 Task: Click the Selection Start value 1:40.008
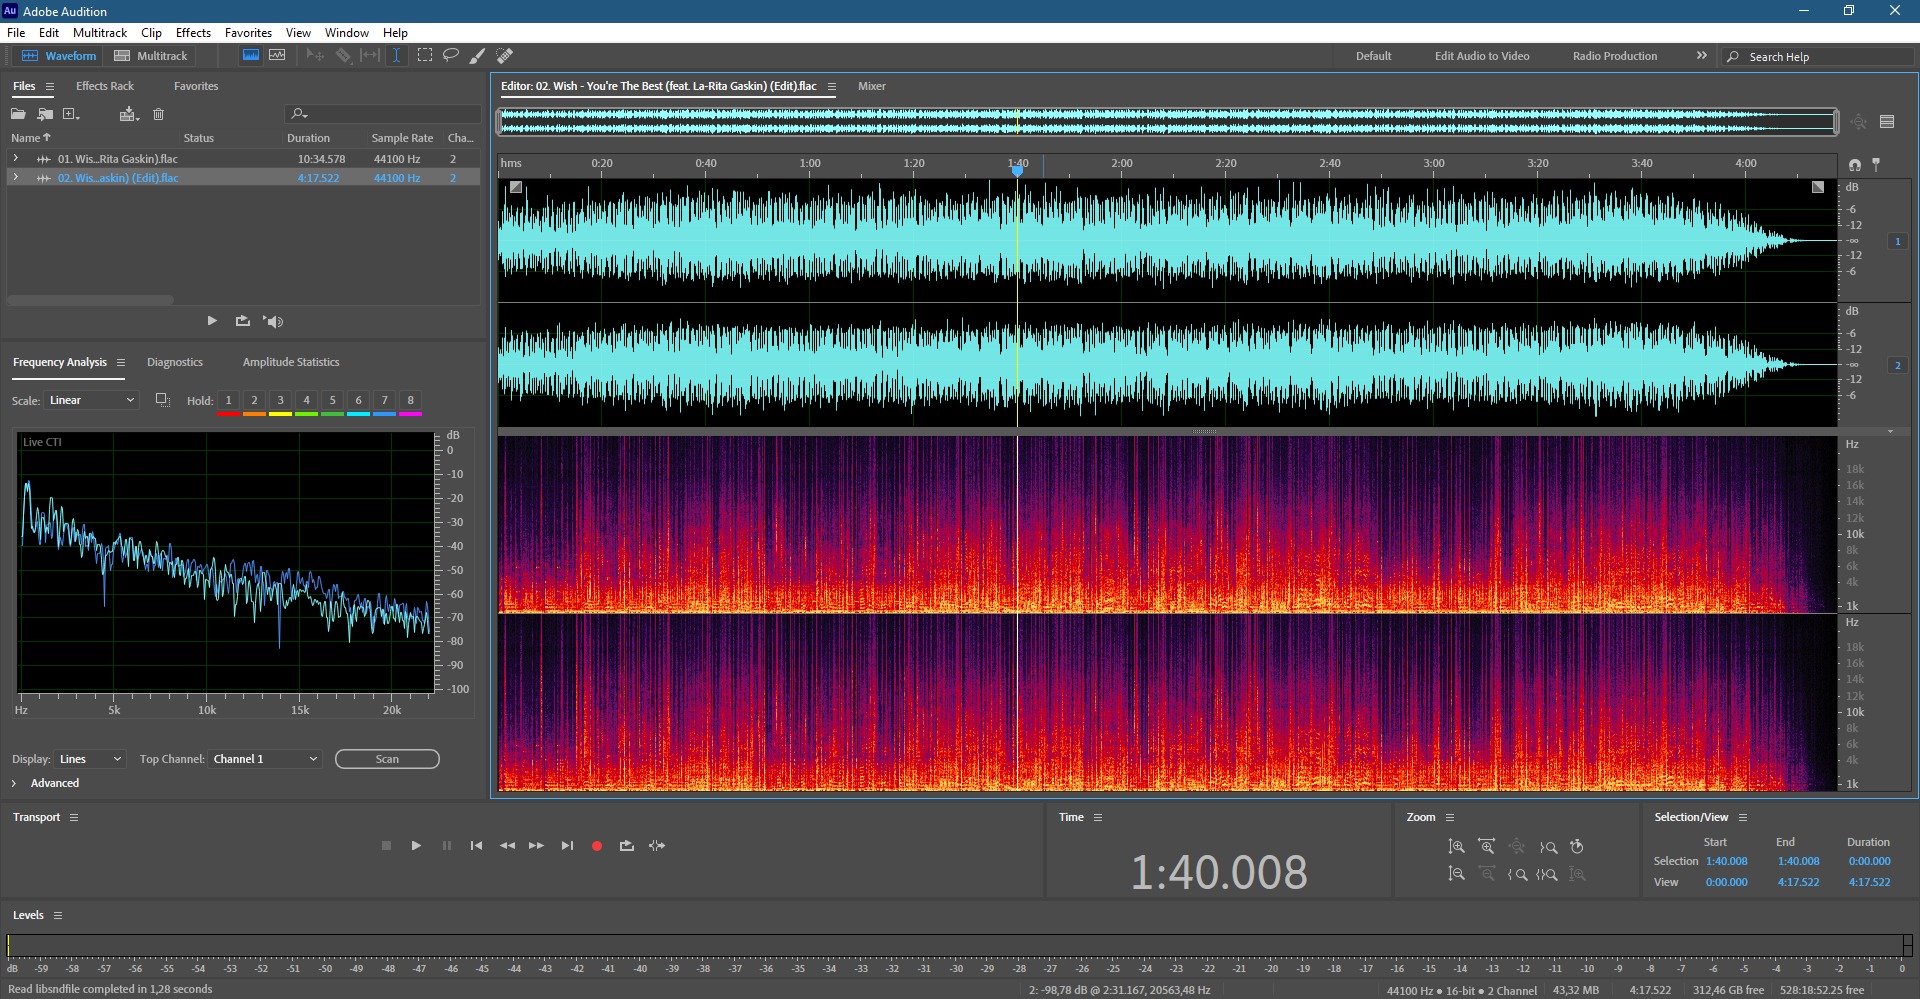[x=1727, y=861]
